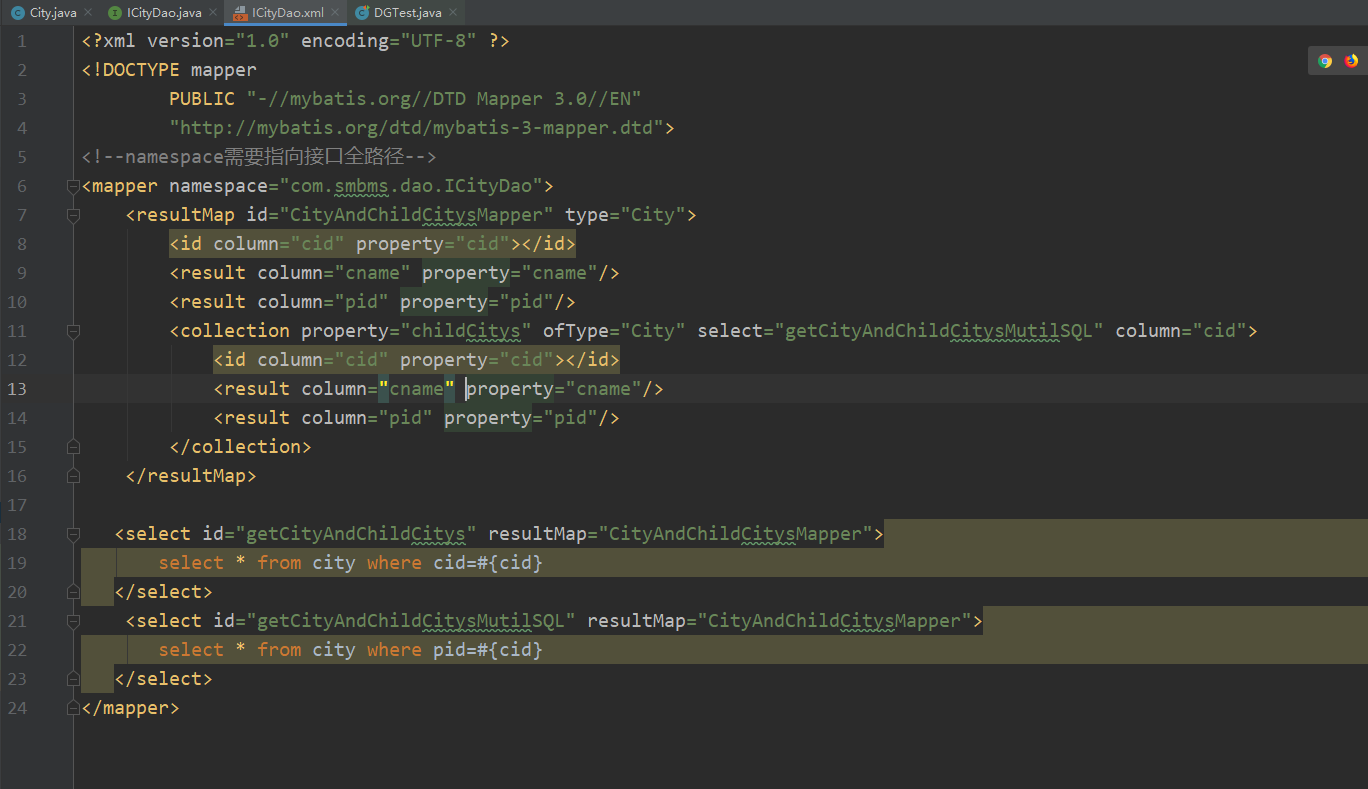Fold marker at closing select line 23

pyautogui.click(x=72, y=679)
